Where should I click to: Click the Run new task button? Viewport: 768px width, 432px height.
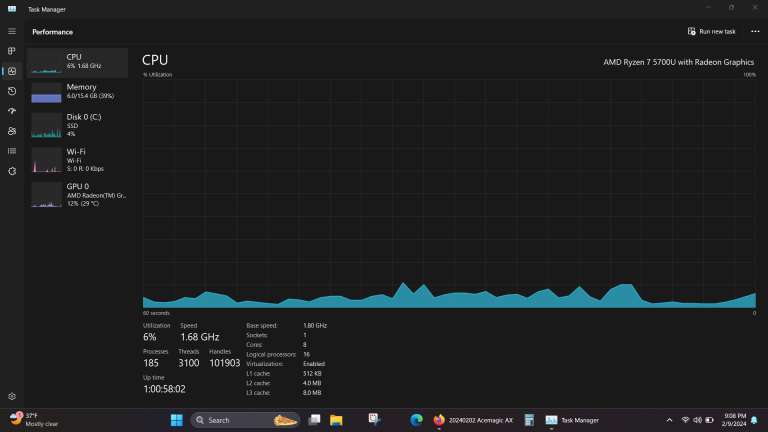pyautogui.click(x=712, y=31)
